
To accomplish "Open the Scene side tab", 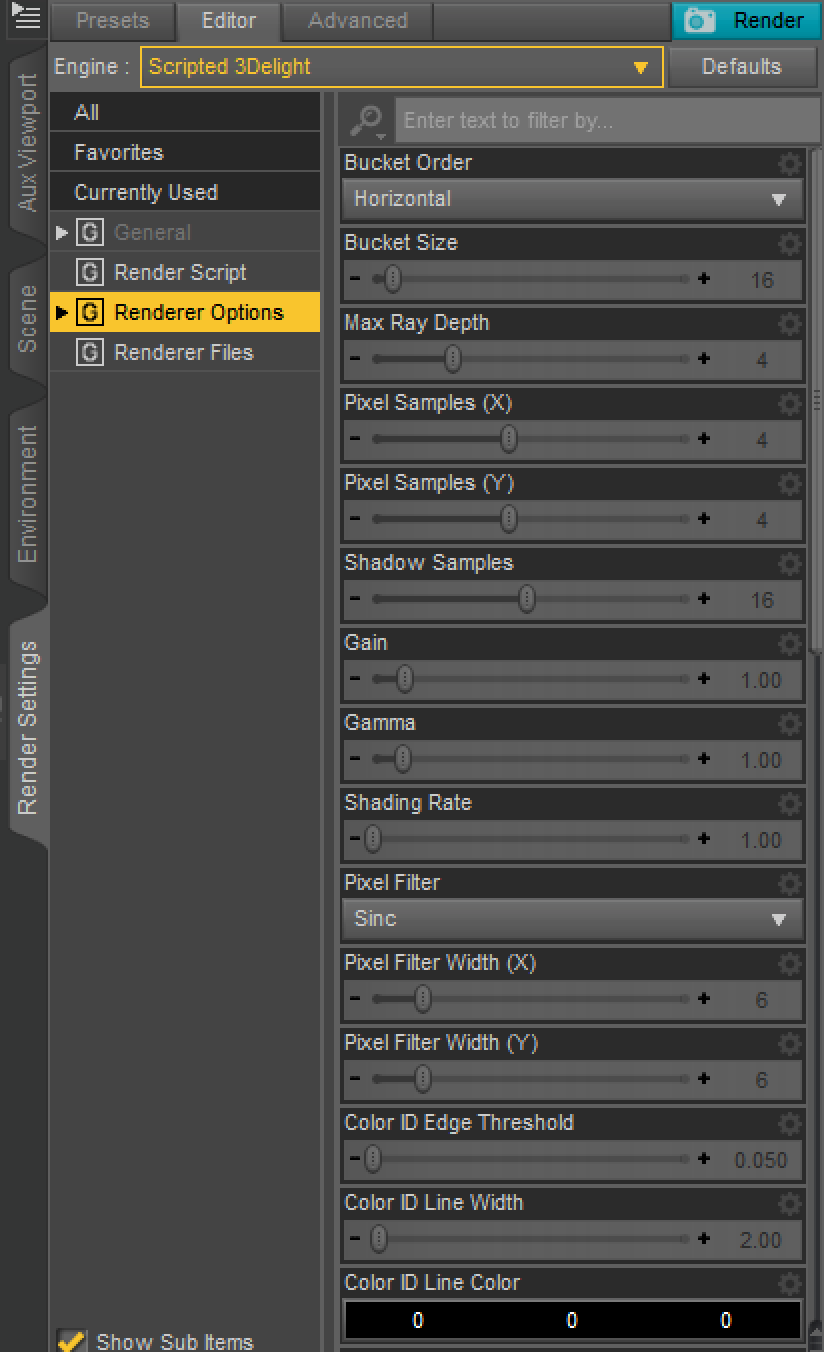I will click(x=28, y=320).
